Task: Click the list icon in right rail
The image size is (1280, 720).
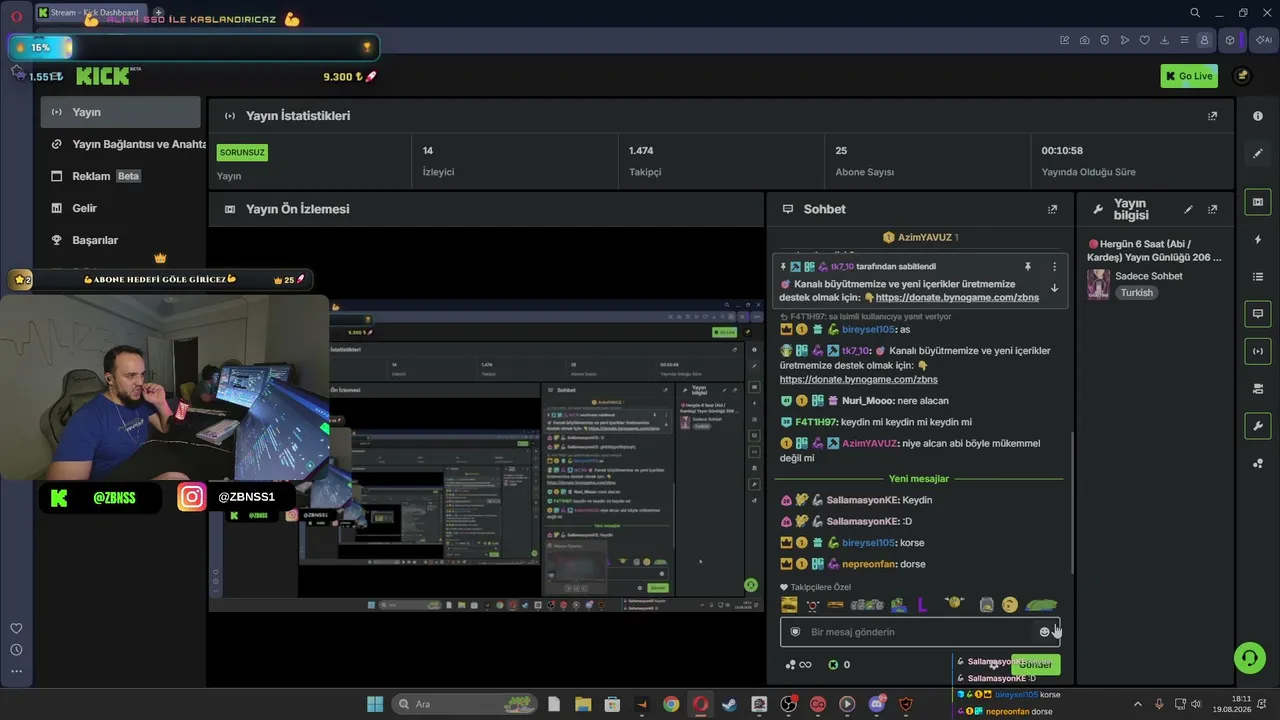Action: 1258,277
